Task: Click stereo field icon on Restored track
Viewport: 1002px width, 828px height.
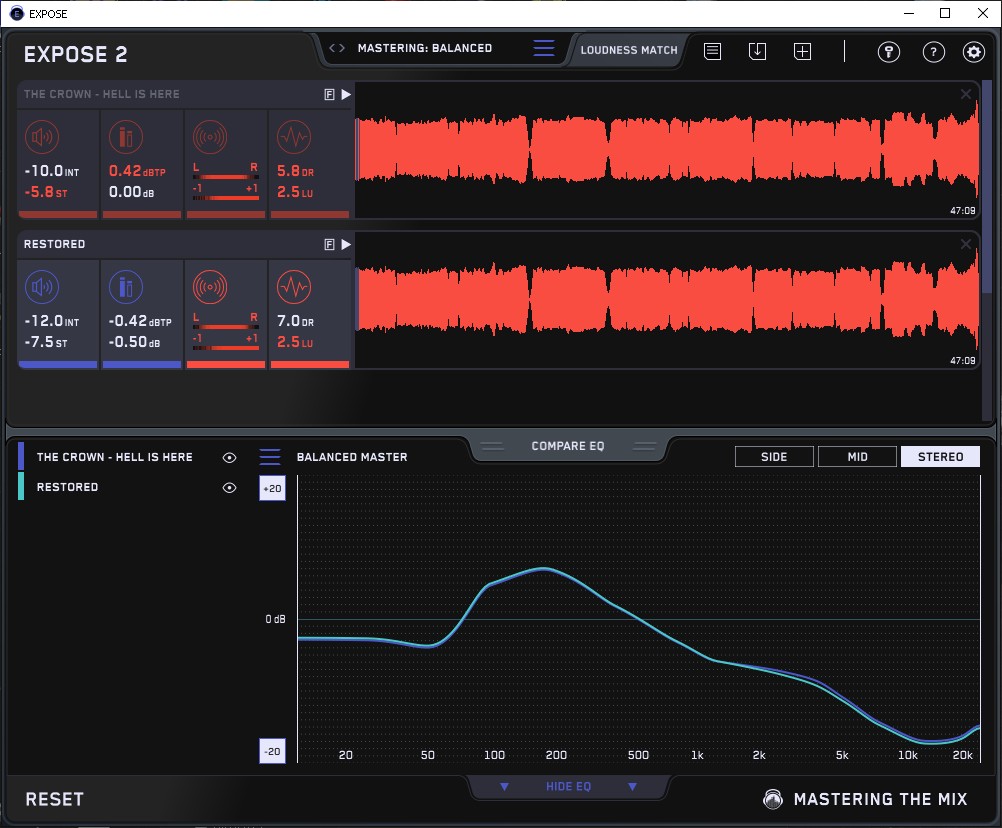Action: pyautogui.click(x=210, y=287)
